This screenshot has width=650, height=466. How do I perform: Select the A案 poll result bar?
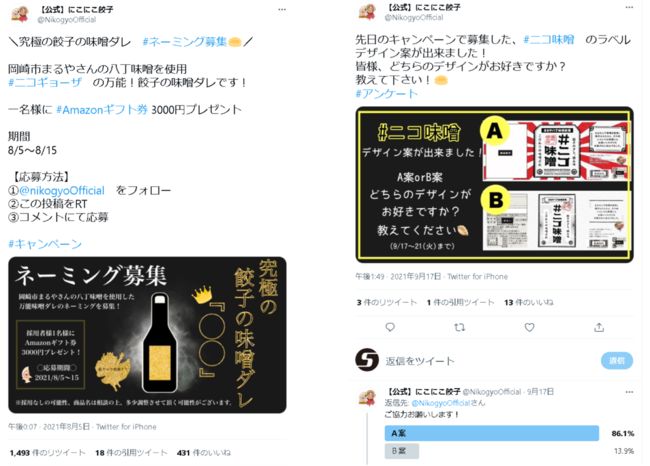point(492,433)
